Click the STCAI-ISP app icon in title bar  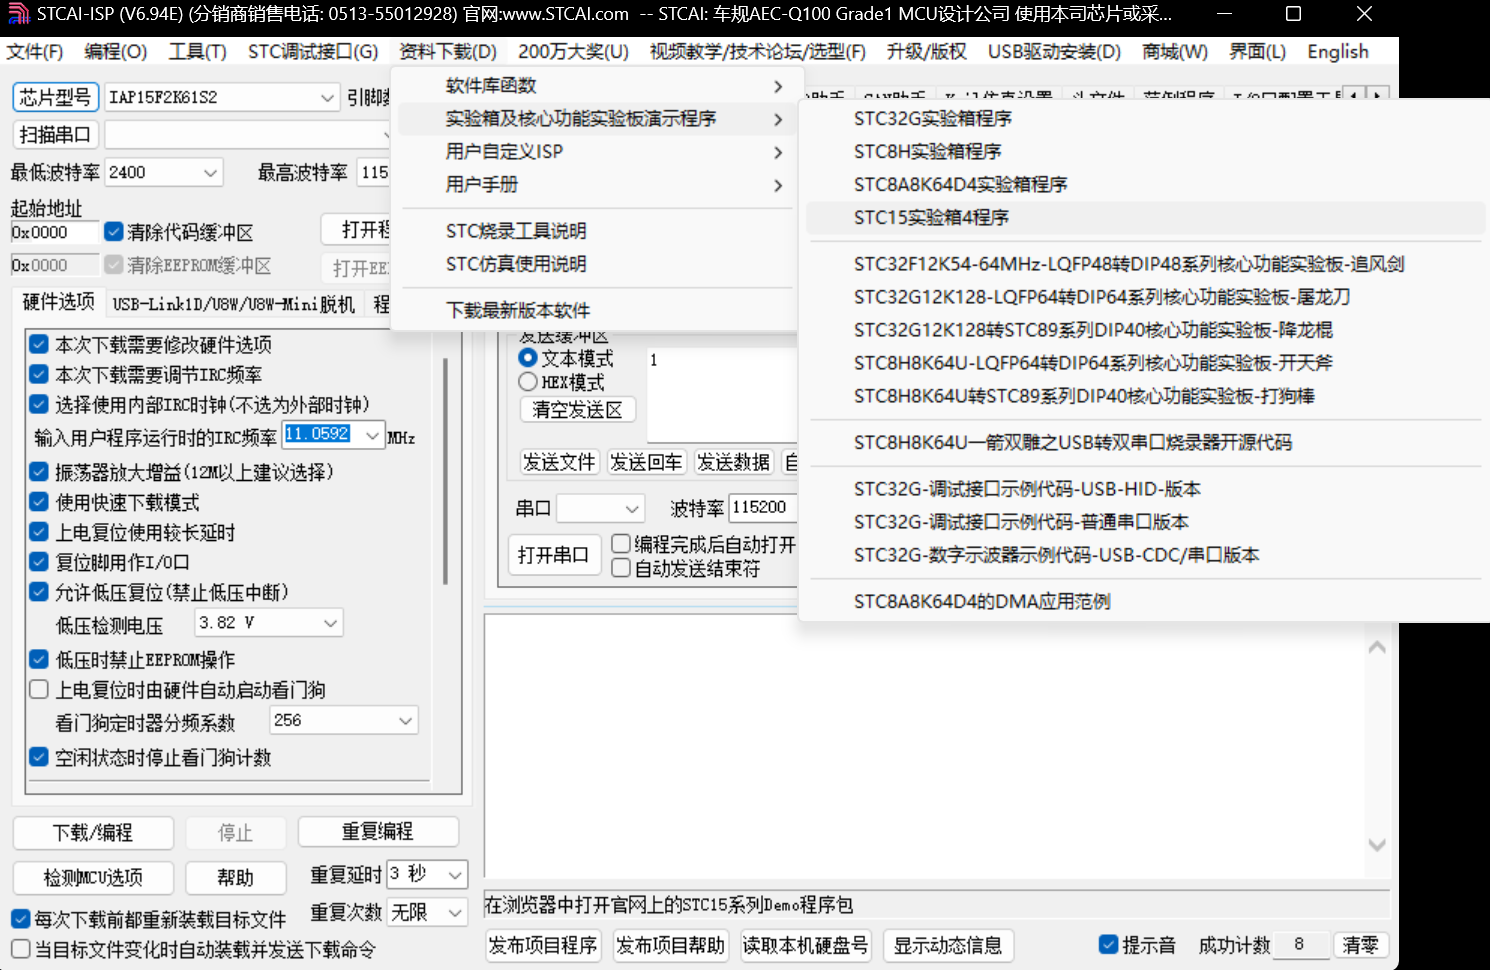click(18, 14)
